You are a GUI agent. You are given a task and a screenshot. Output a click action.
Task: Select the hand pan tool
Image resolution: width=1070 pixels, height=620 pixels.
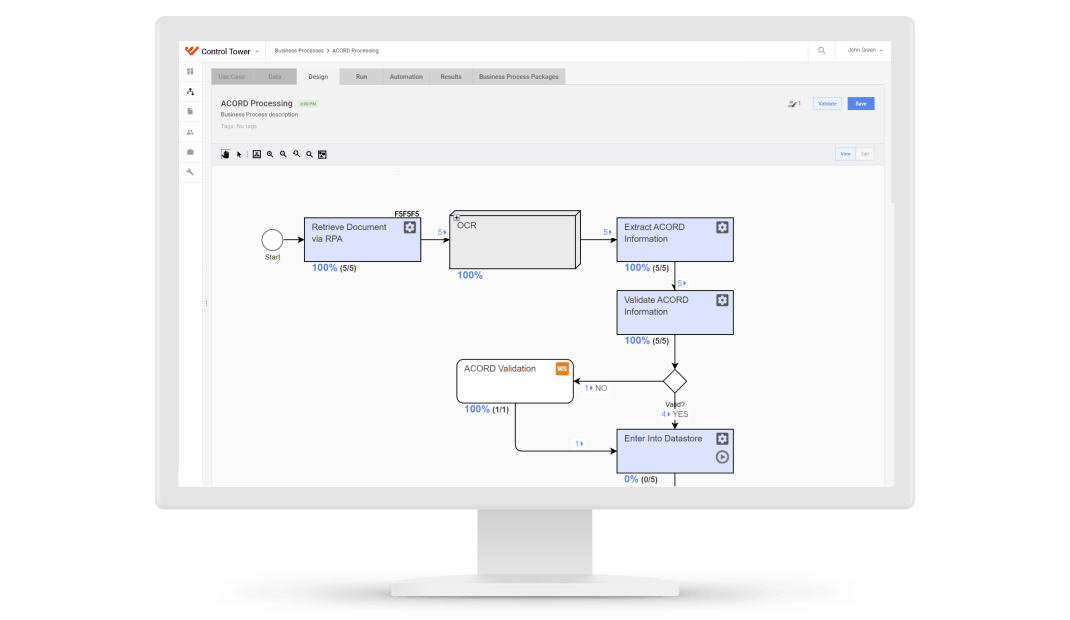(x=225, y=154)
